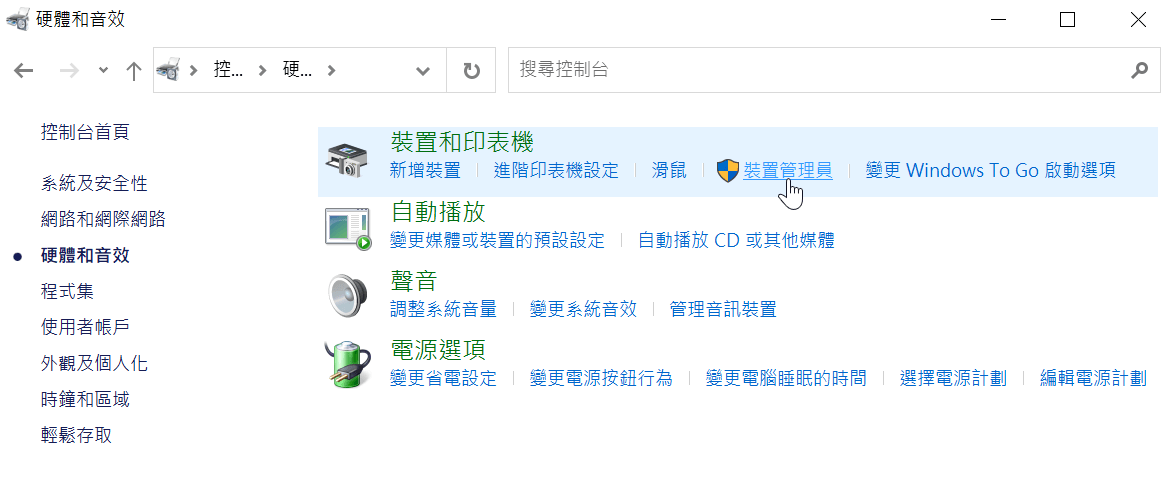Click the 聲音 speaker icon
This screenshot has width=1169, height=481.
coord(347,296)
